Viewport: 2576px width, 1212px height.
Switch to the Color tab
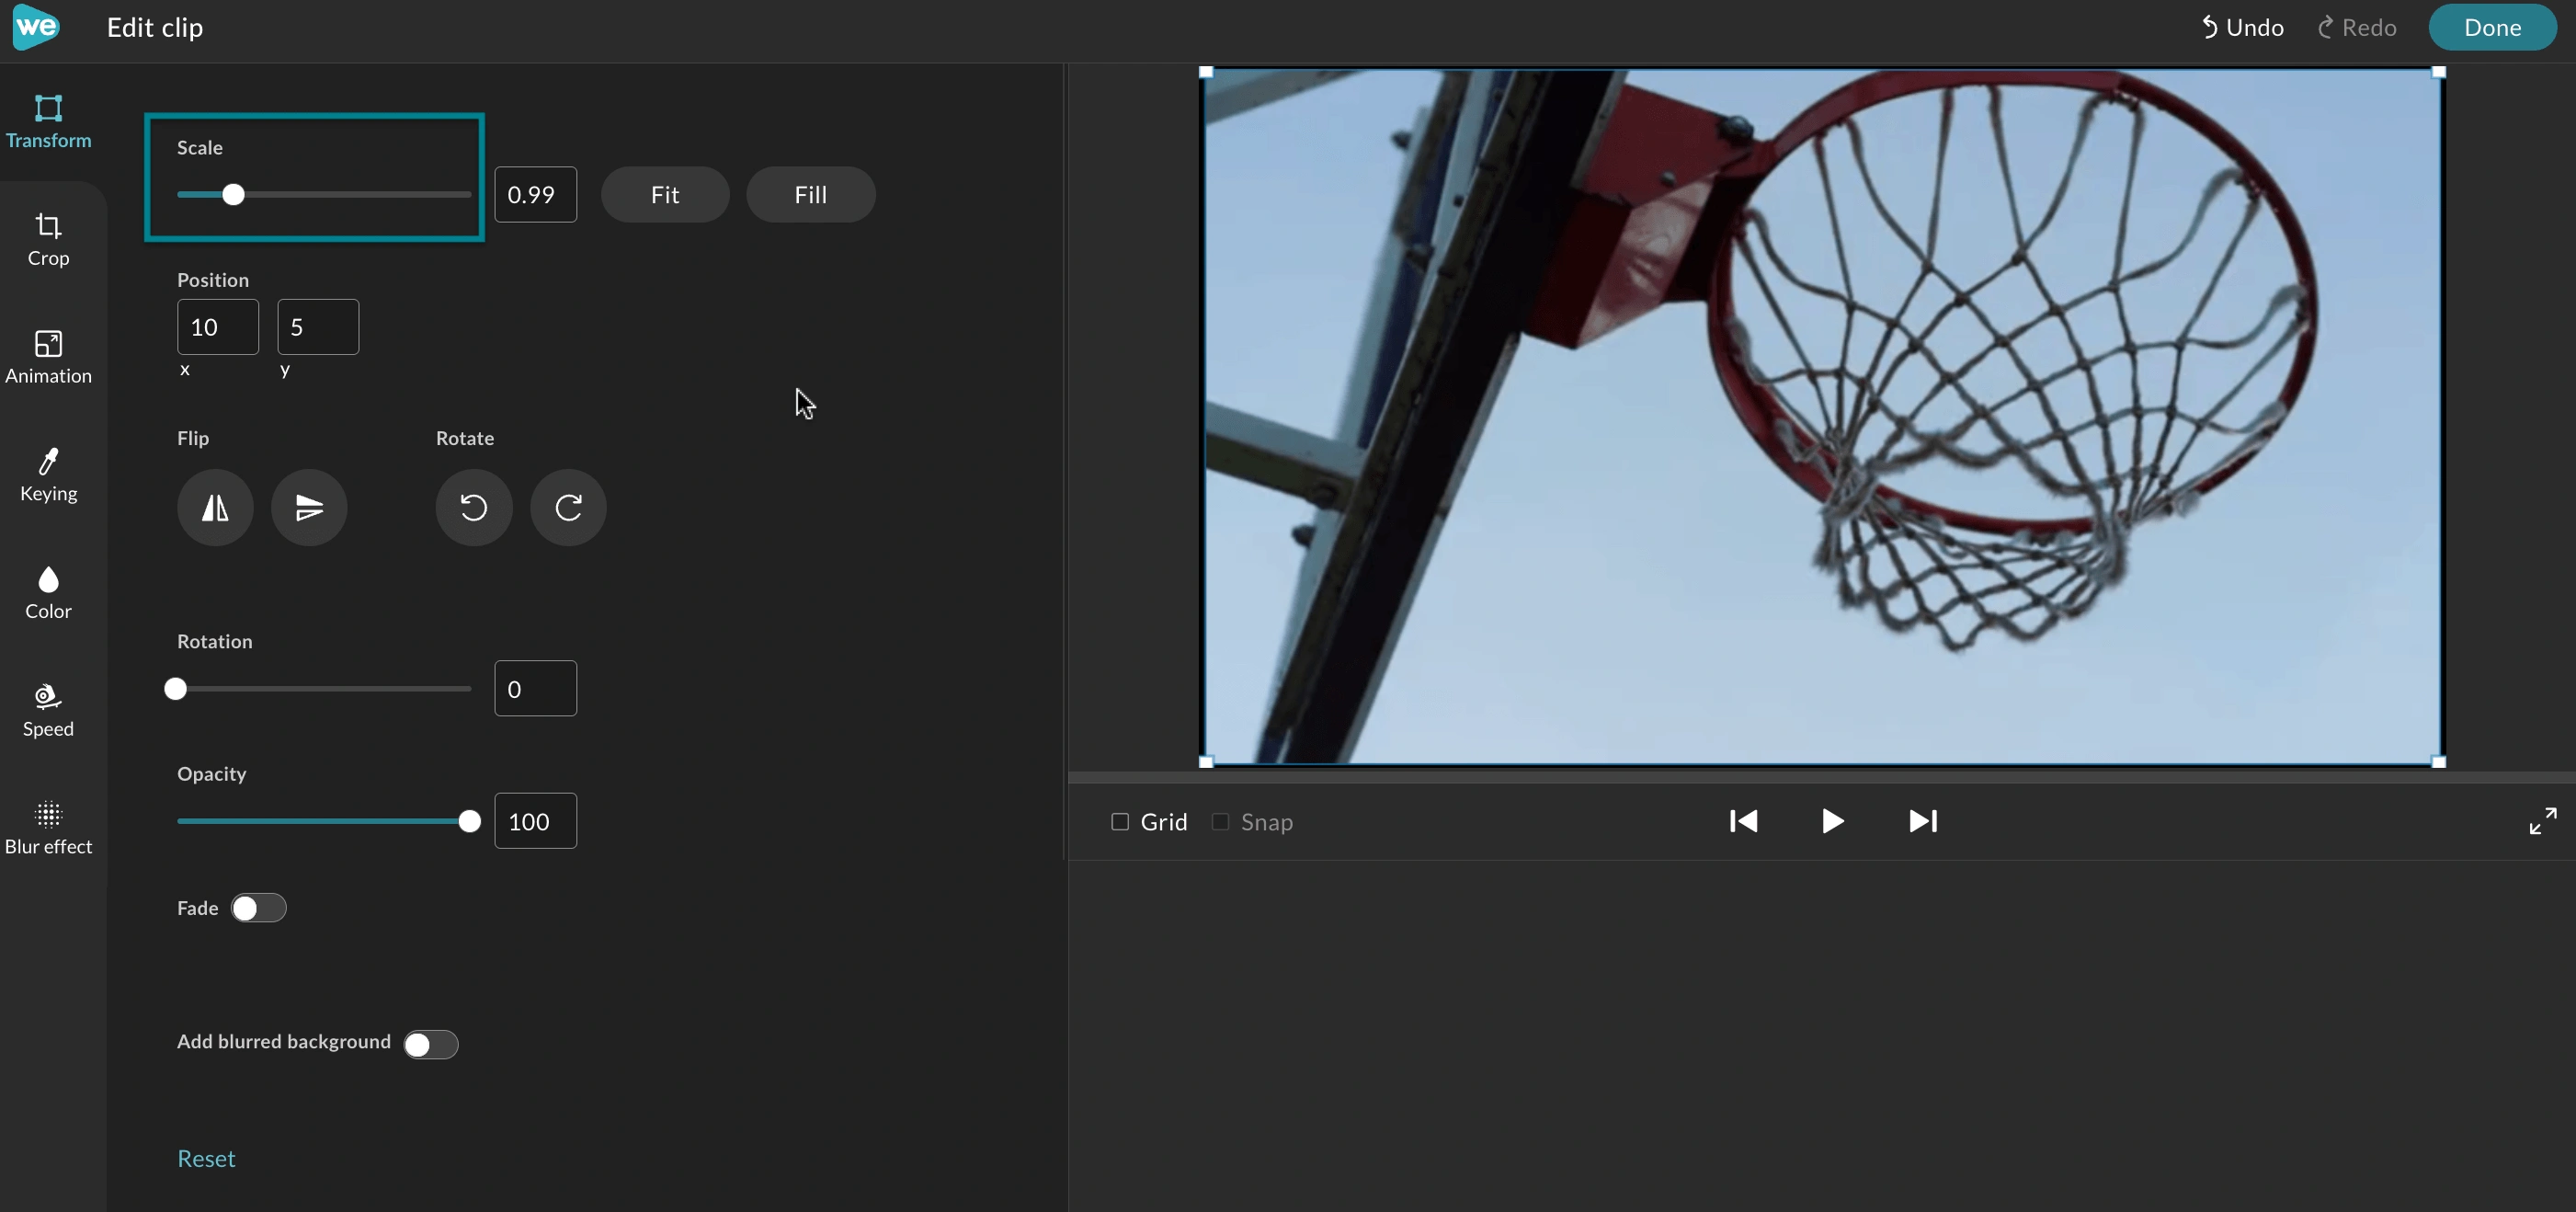point(48,593)
